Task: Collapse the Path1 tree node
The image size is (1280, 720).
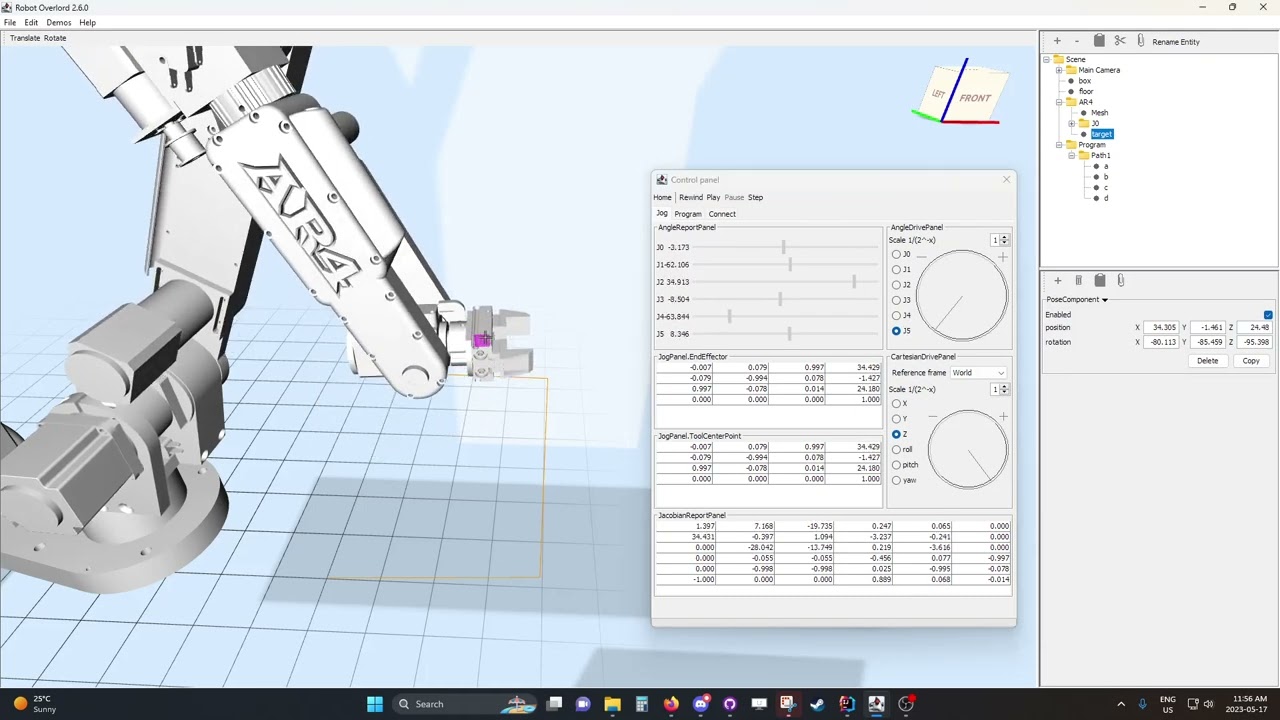Action: point(1071,156)
